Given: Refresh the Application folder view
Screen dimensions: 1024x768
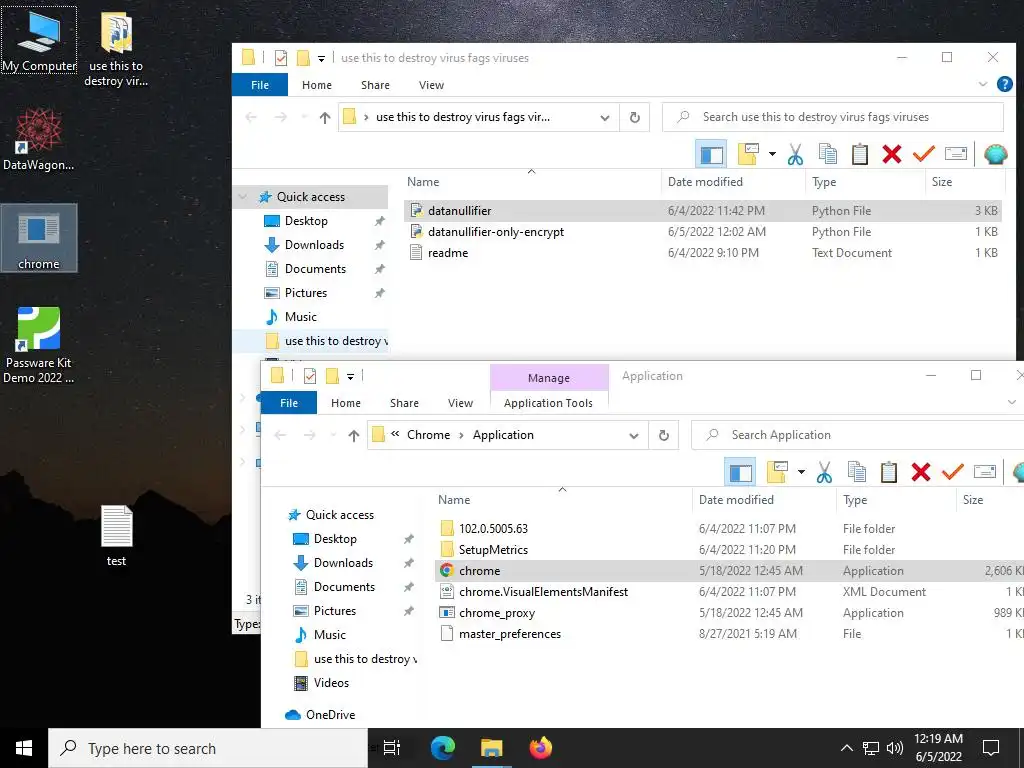Looking at the screenshot, I should tap(664, 436).
